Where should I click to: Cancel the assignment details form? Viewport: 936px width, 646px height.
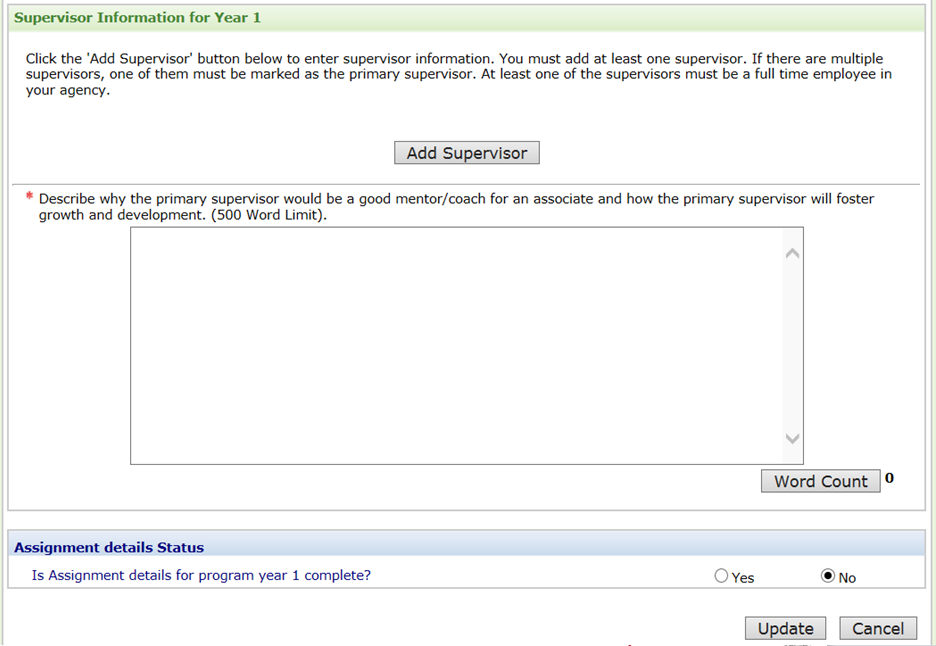coord(878,628)
